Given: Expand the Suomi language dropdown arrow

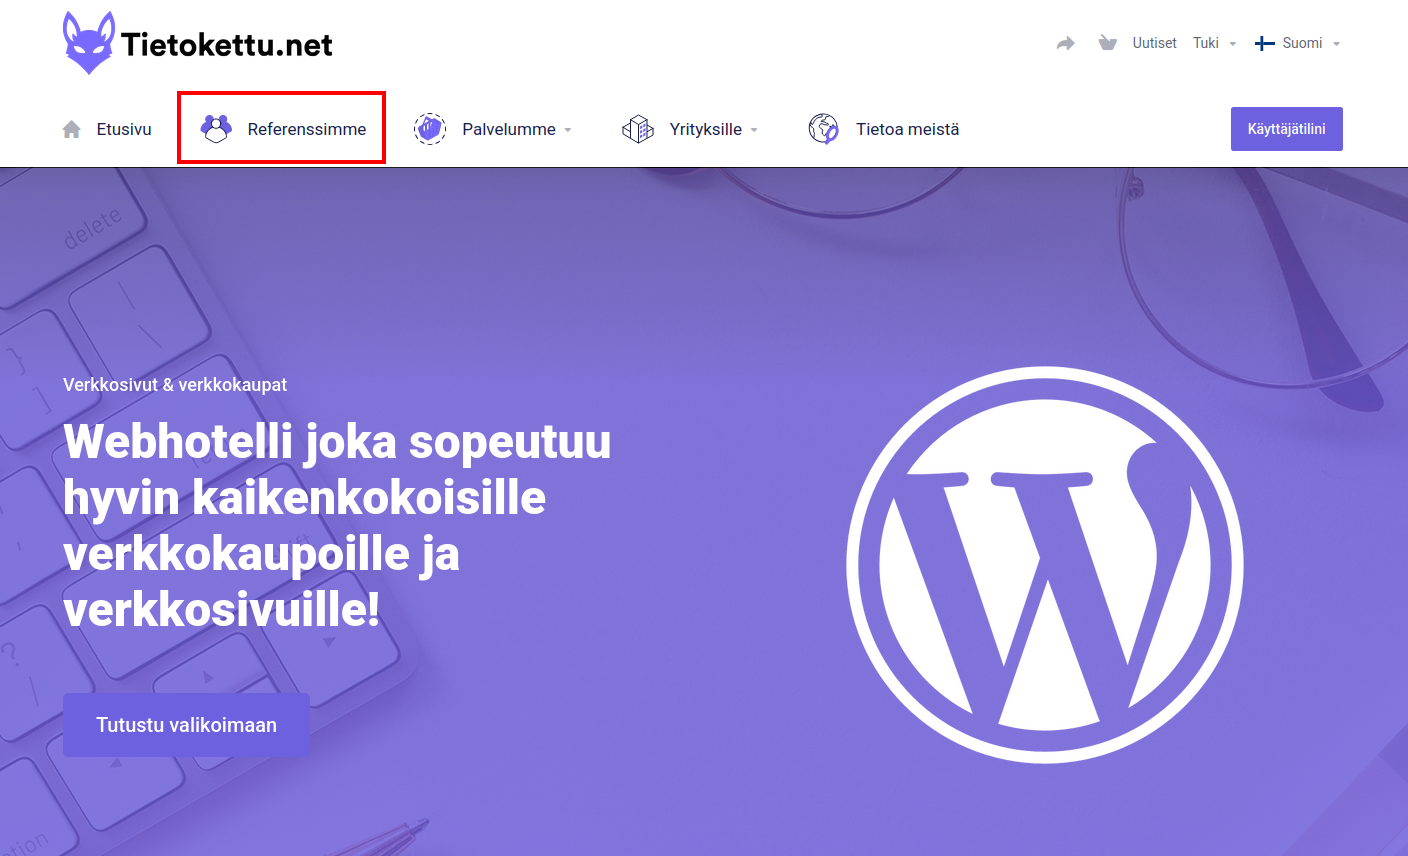Looking at the screenshot, I should [x=1336, y=44].
